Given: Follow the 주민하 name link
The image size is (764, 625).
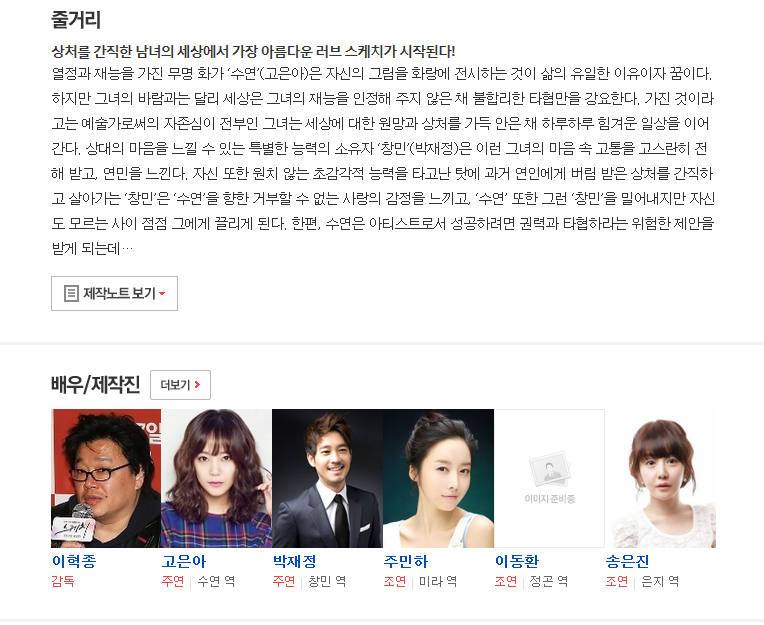Looking at the screenshot, I should (406, 561).
